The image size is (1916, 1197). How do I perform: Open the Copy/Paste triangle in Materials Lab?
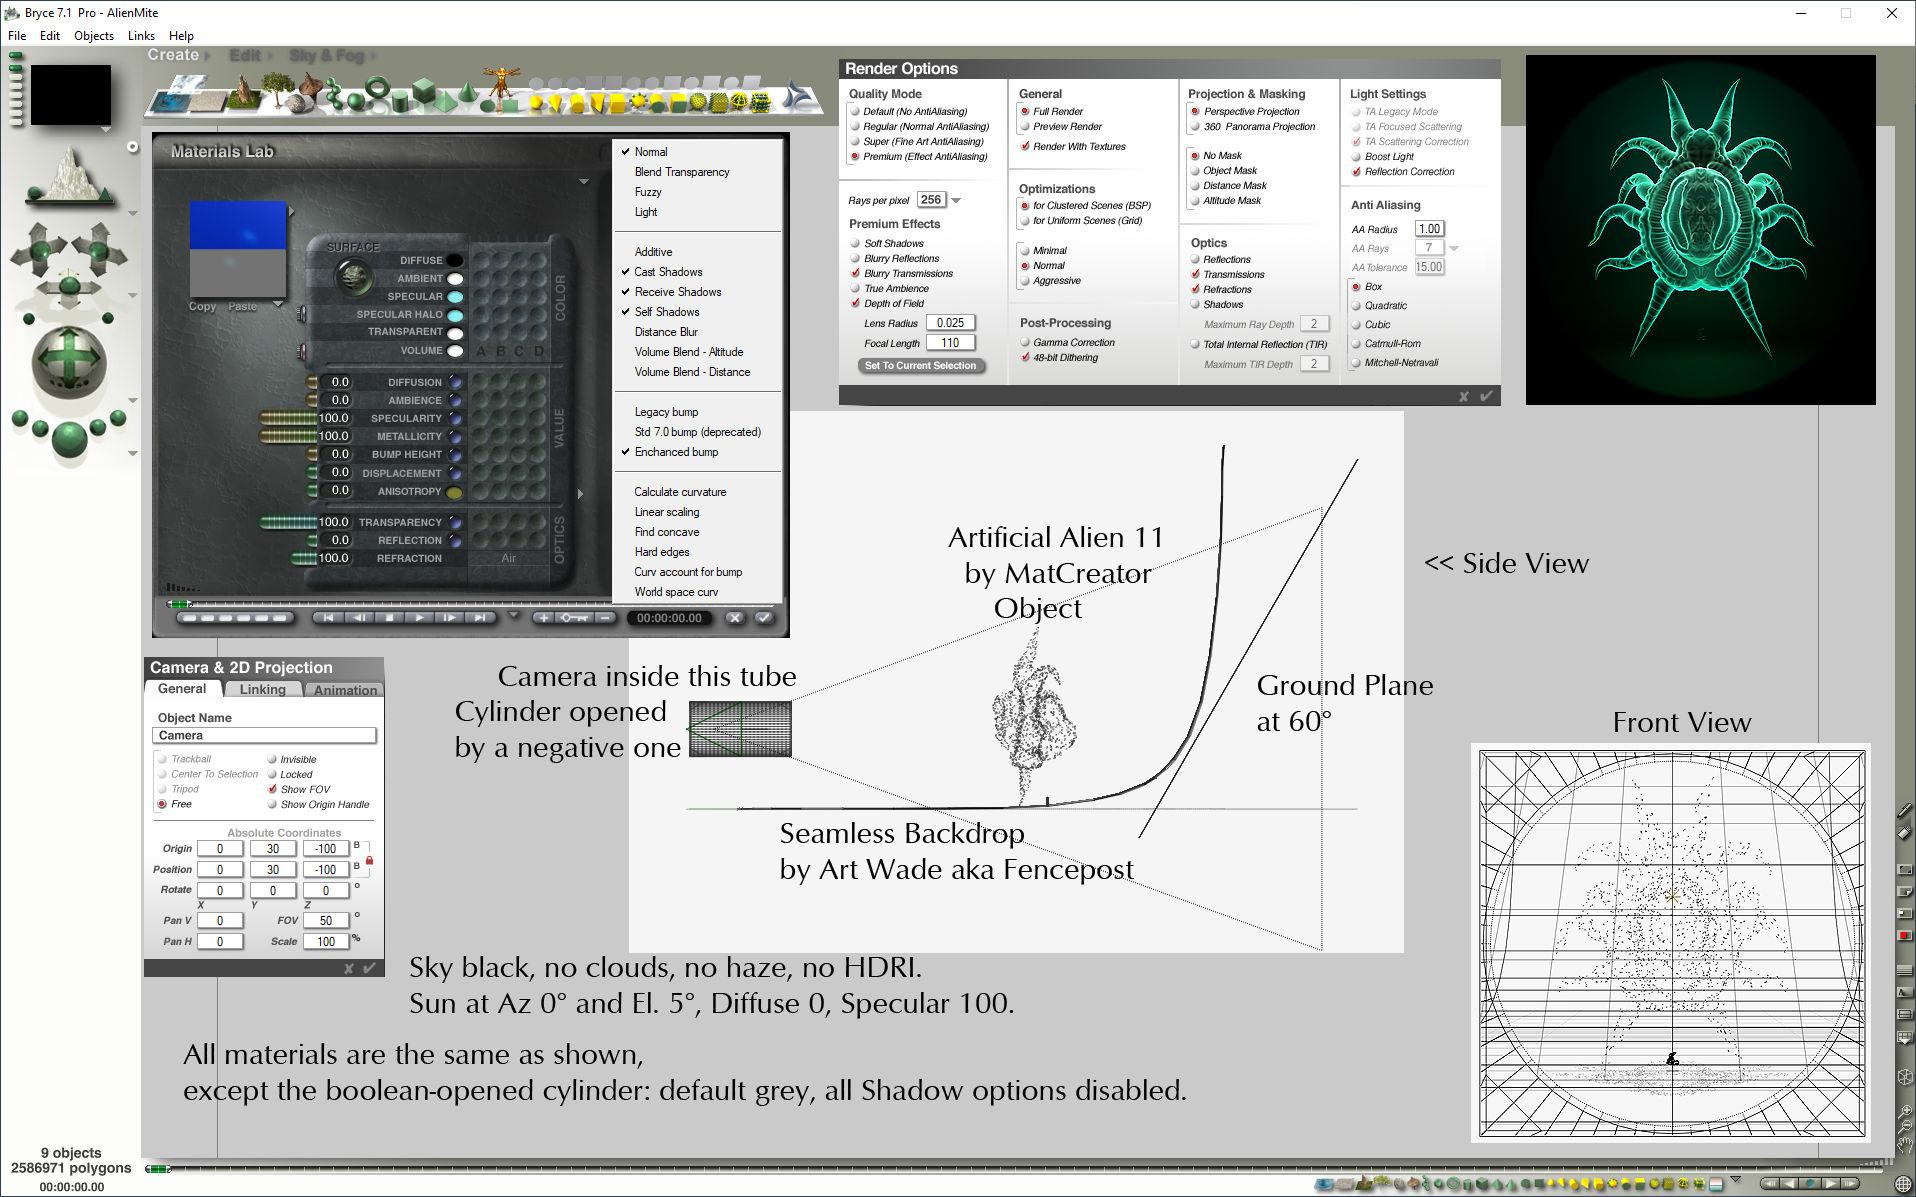(x=277, y=303)
